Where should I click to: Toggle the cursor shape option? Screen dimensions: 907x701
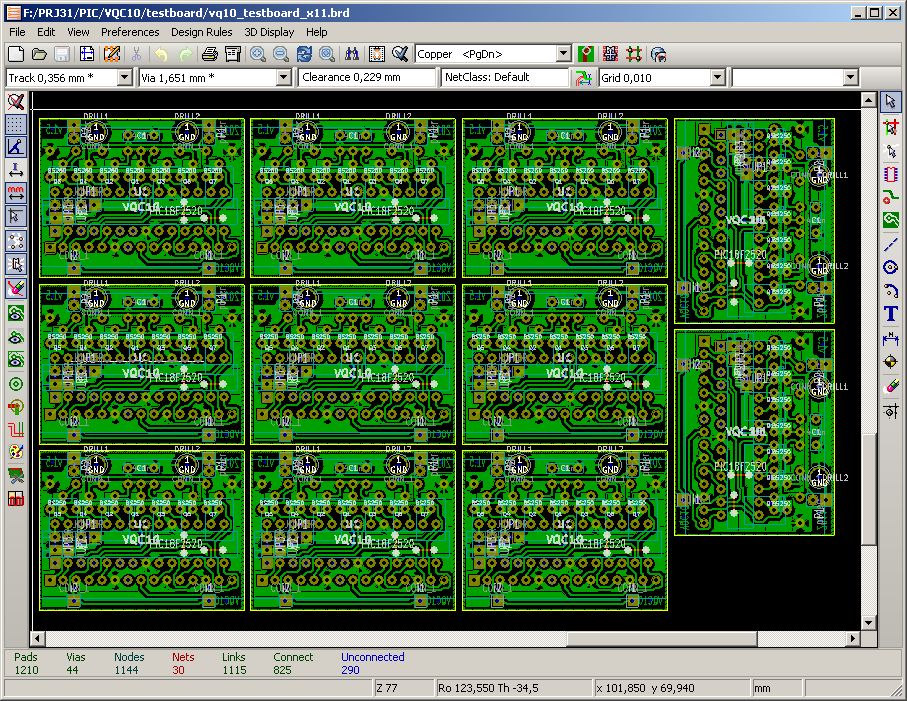(x=16, y=217)
